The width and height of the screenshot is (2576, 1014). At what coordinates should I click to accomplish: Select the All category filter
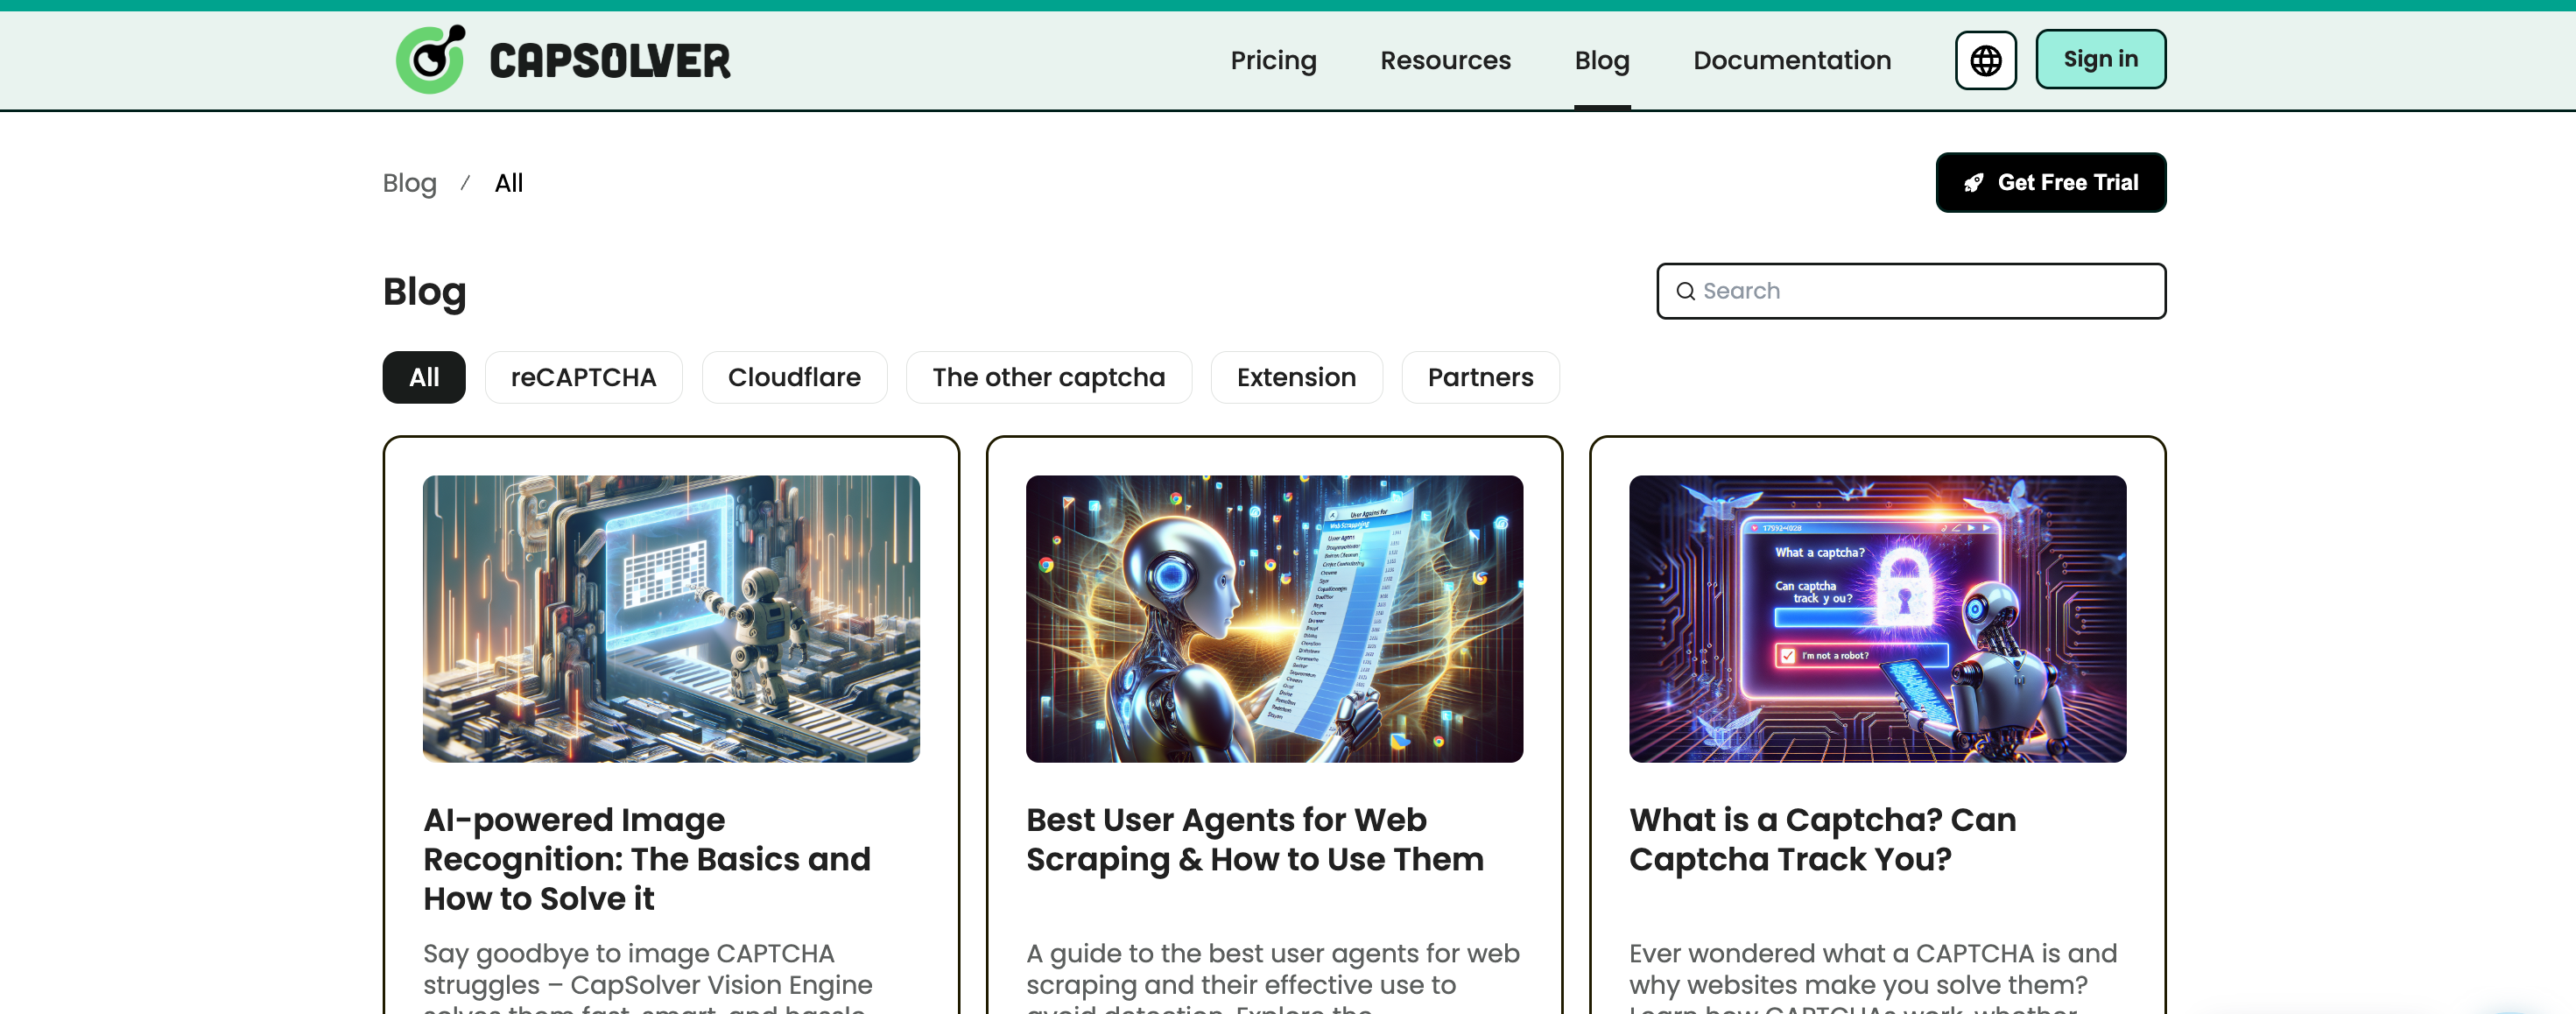[424, 377]
